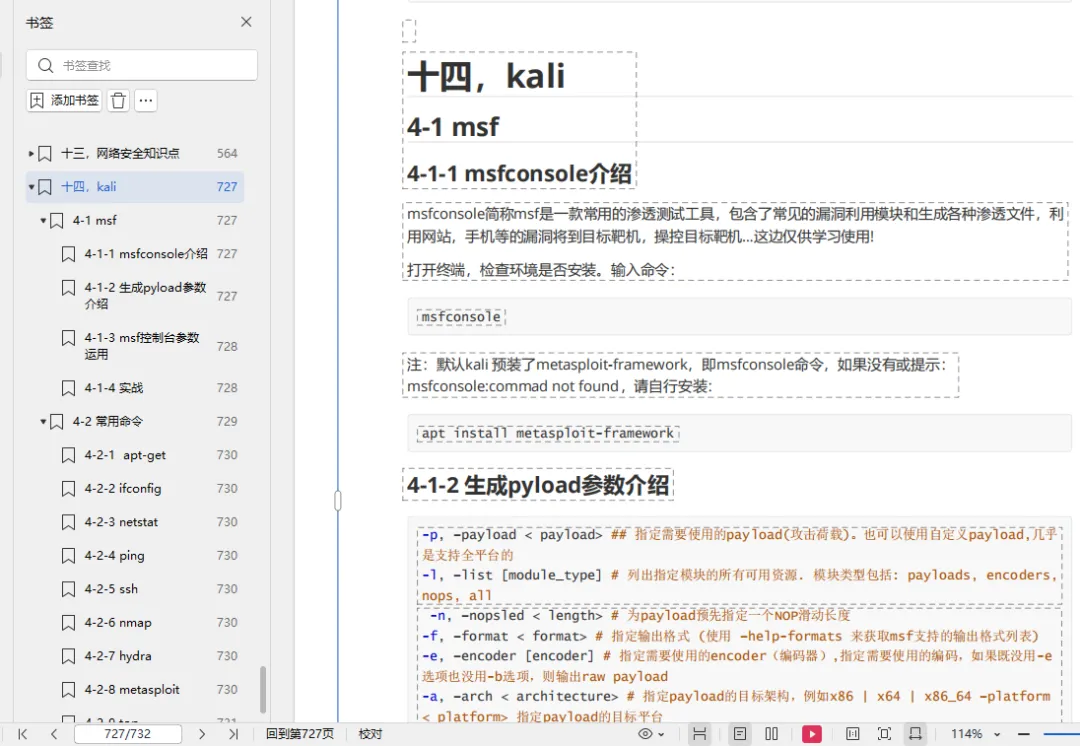Click the 书签查找 bookmark search field
Viewport: 1080px width, 746px height.
point(142,65)
